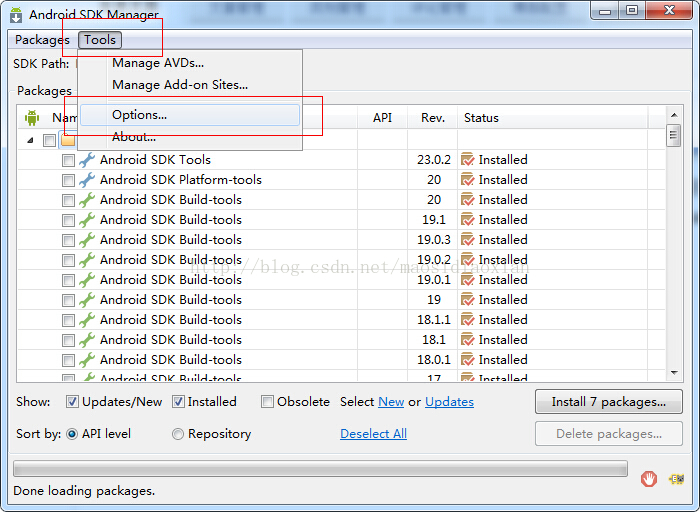Image resolution: width=700 pixels, height=512 pixels.
Task: Click green wrench icon of Build-tools 19
Action: [87, 300]
